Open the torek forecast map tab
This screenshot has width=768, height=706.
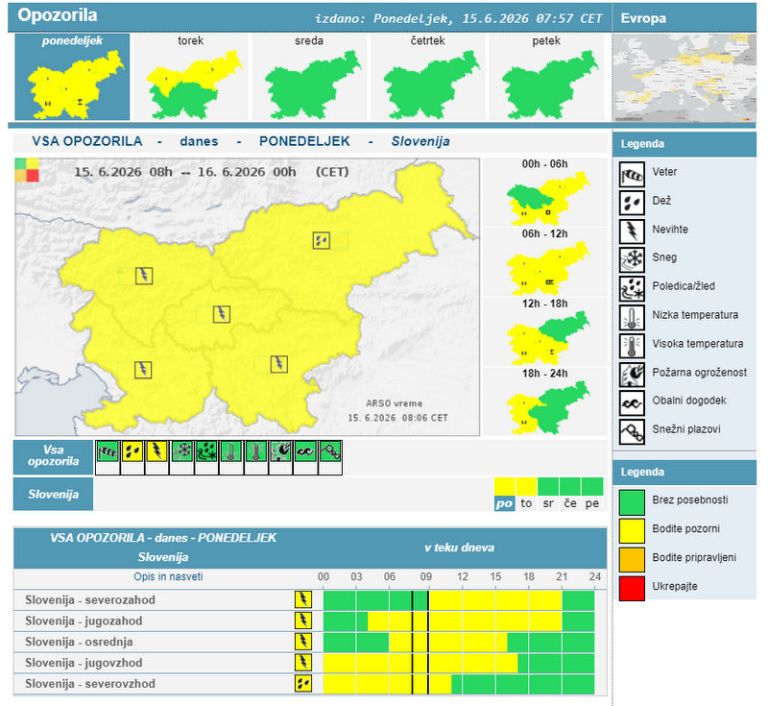click(x=191, y=77)
